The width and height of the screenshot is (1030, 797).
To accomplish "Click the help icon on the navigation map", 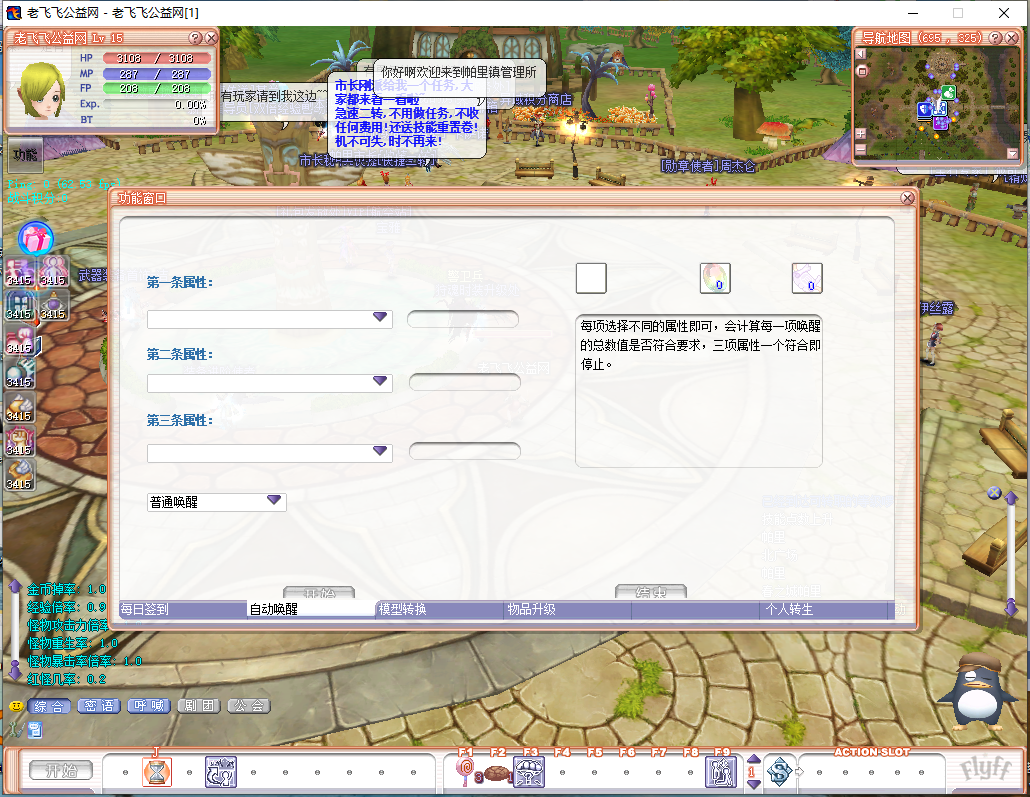I will coord(995,37).
